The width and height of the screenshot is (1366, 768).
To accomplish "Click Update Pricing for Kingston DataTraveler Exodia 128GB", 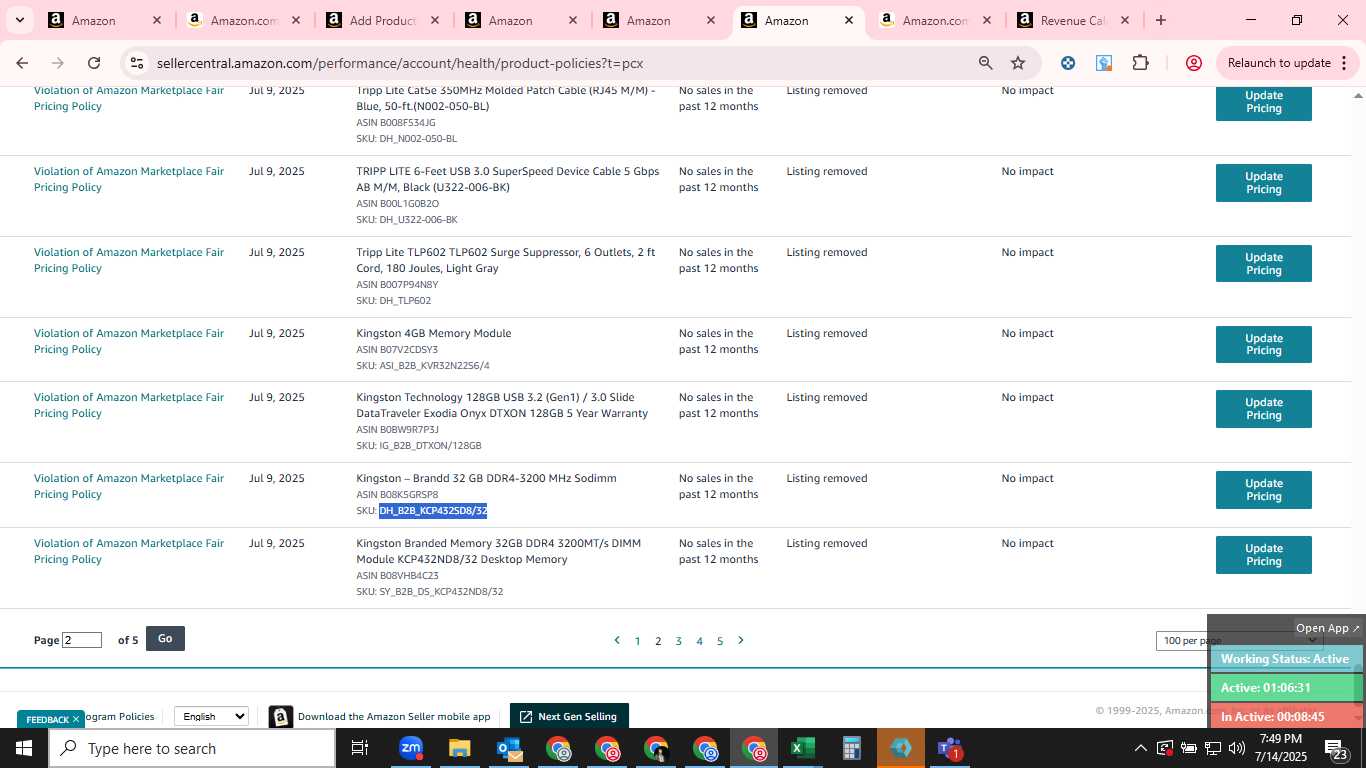I will 1263,408.
